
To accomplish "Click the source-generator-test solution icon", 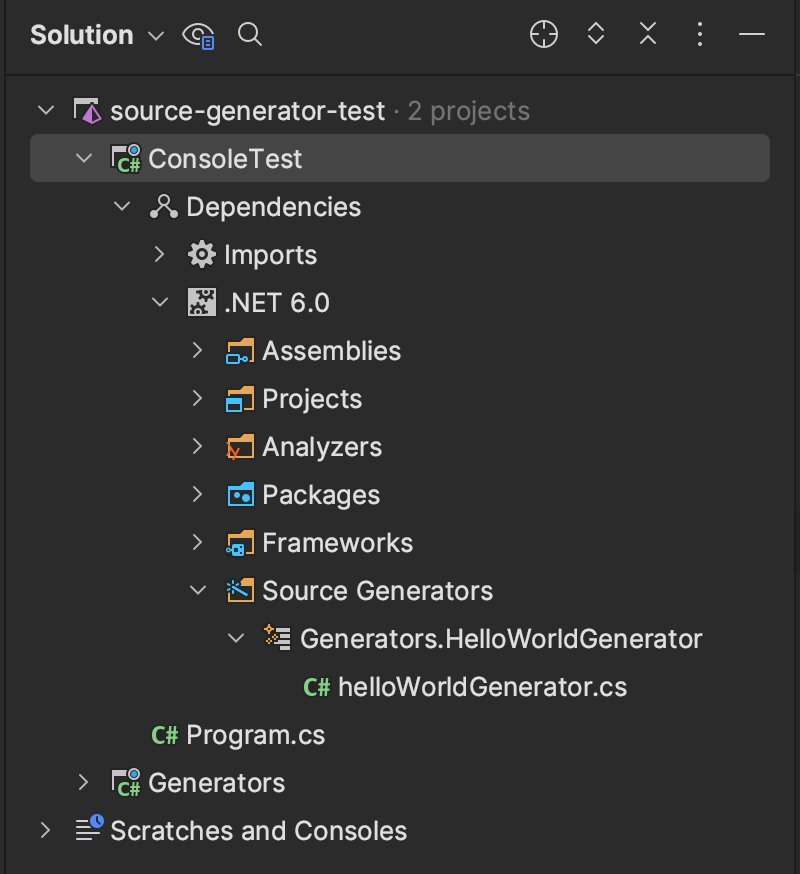I will pyautogui.click(x=88, y=110).
